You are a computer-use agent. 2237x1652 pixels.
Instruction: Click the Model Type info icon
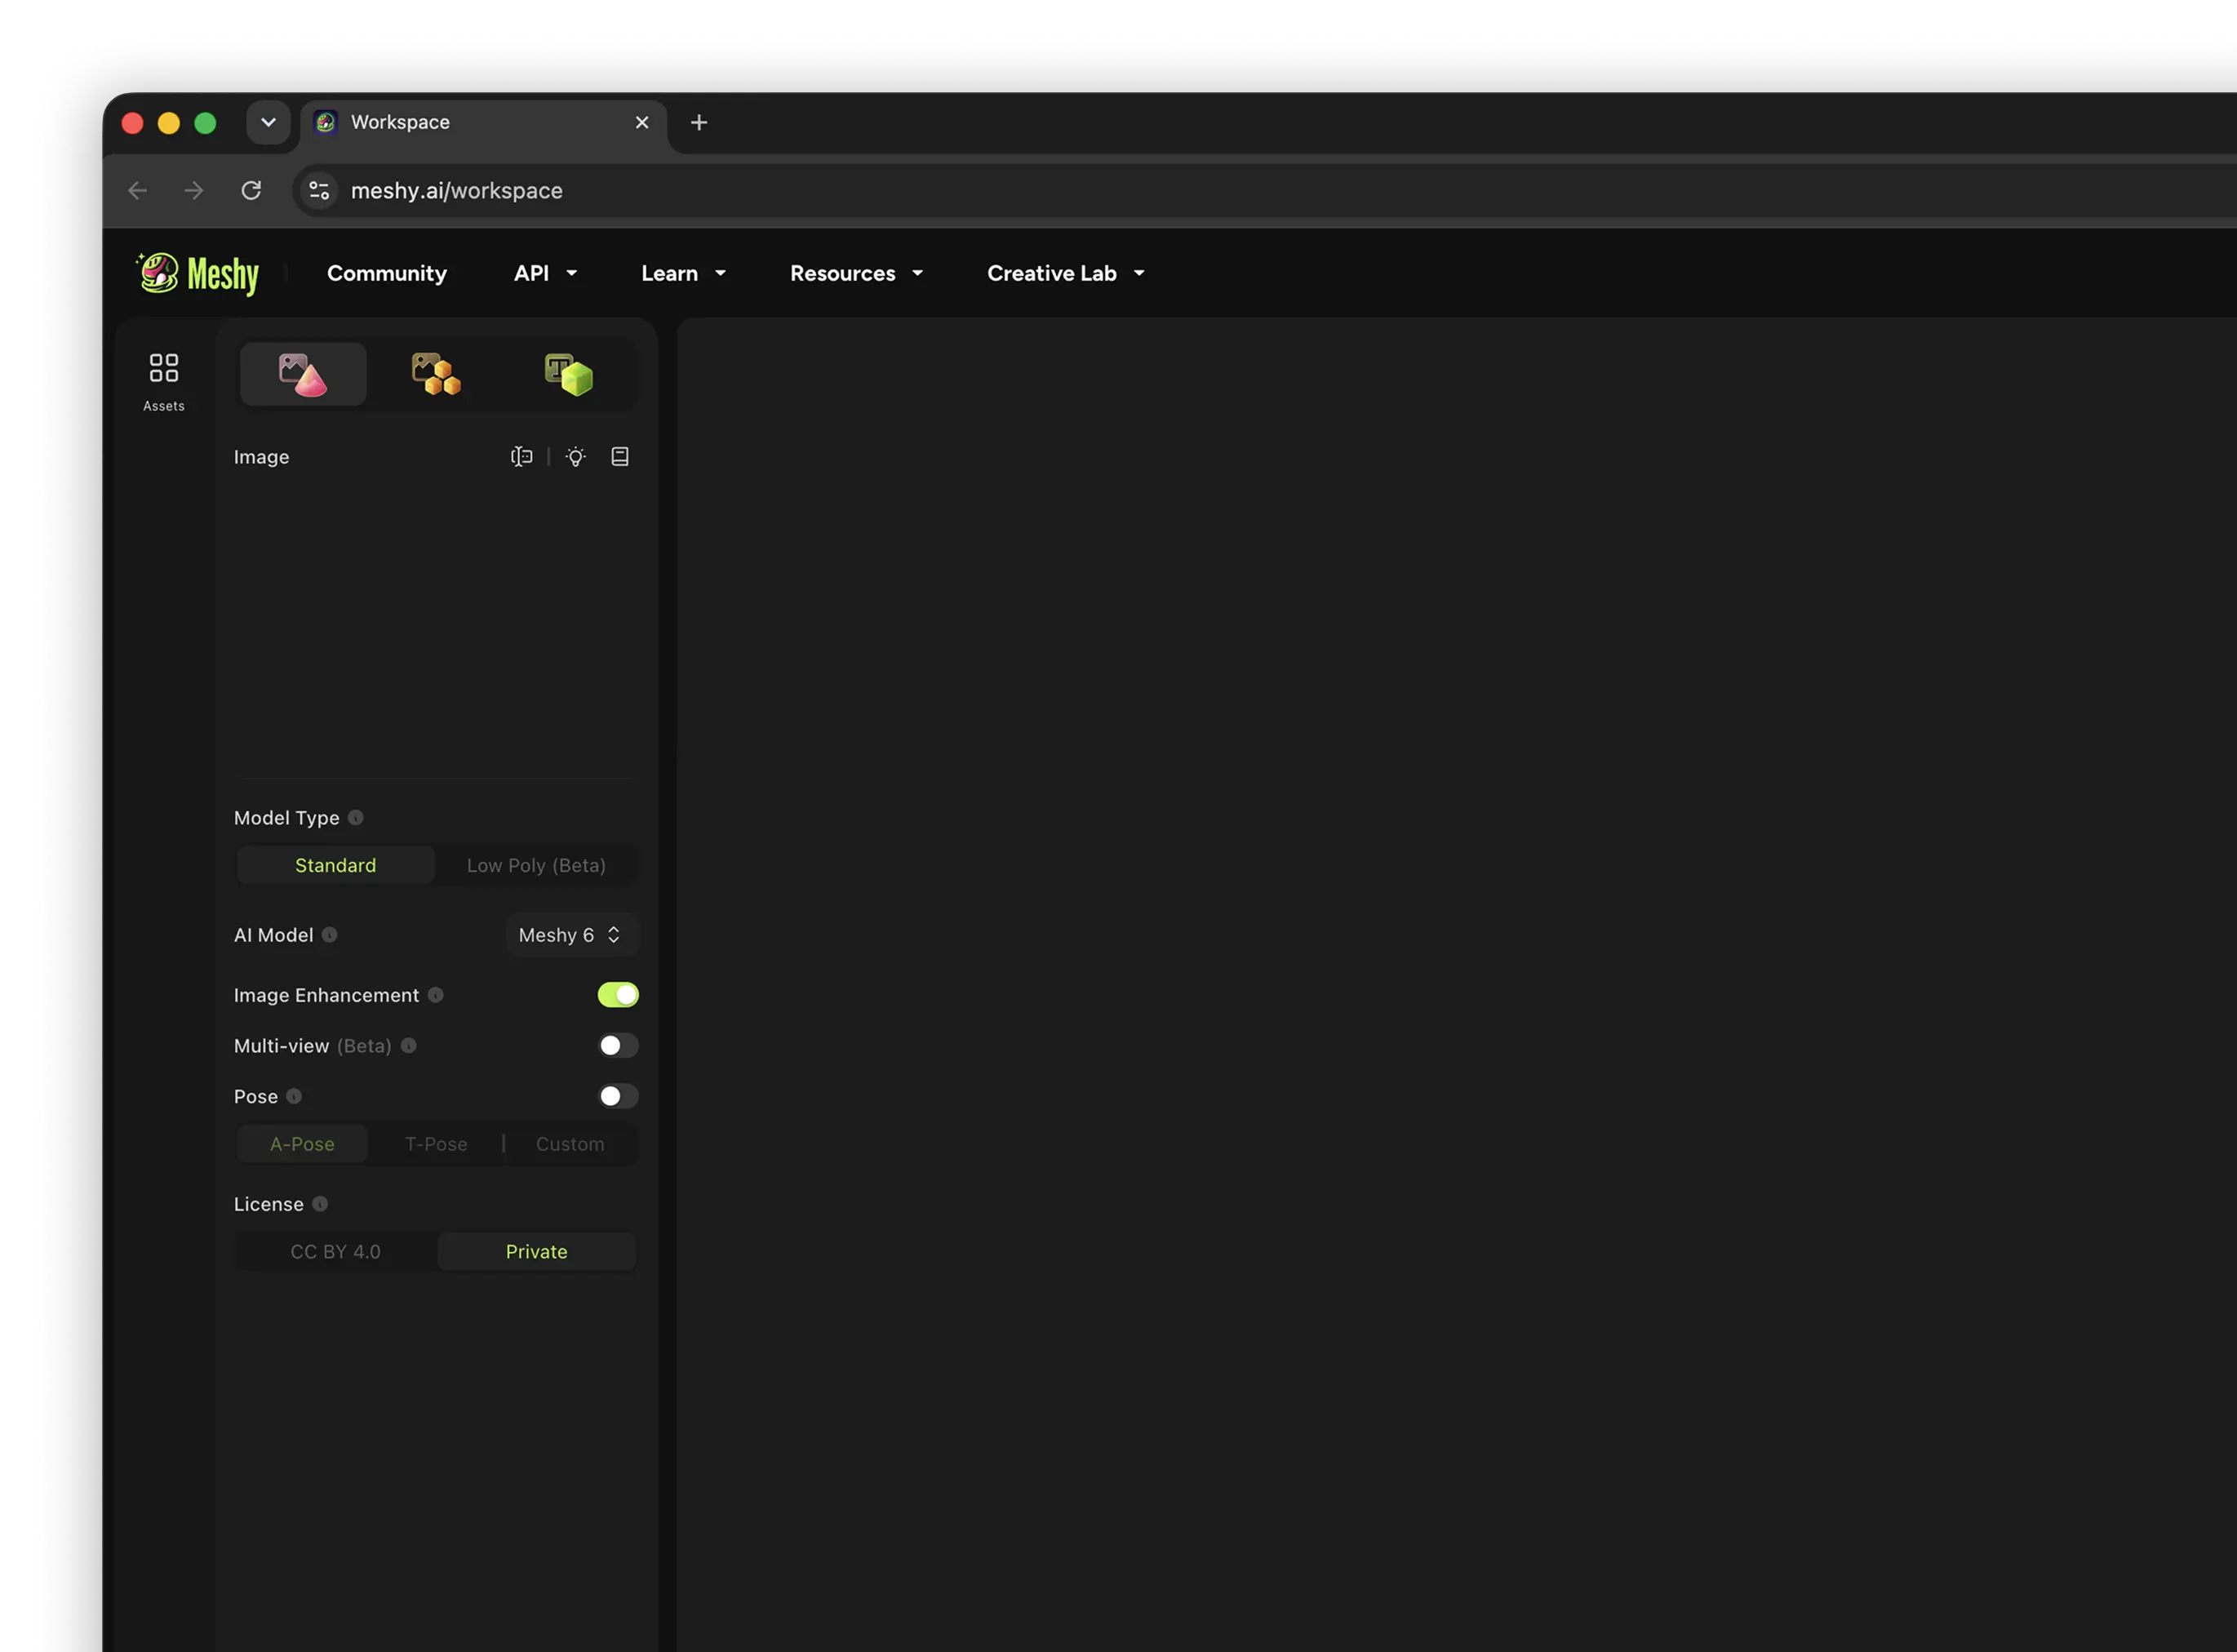(356, 818)
